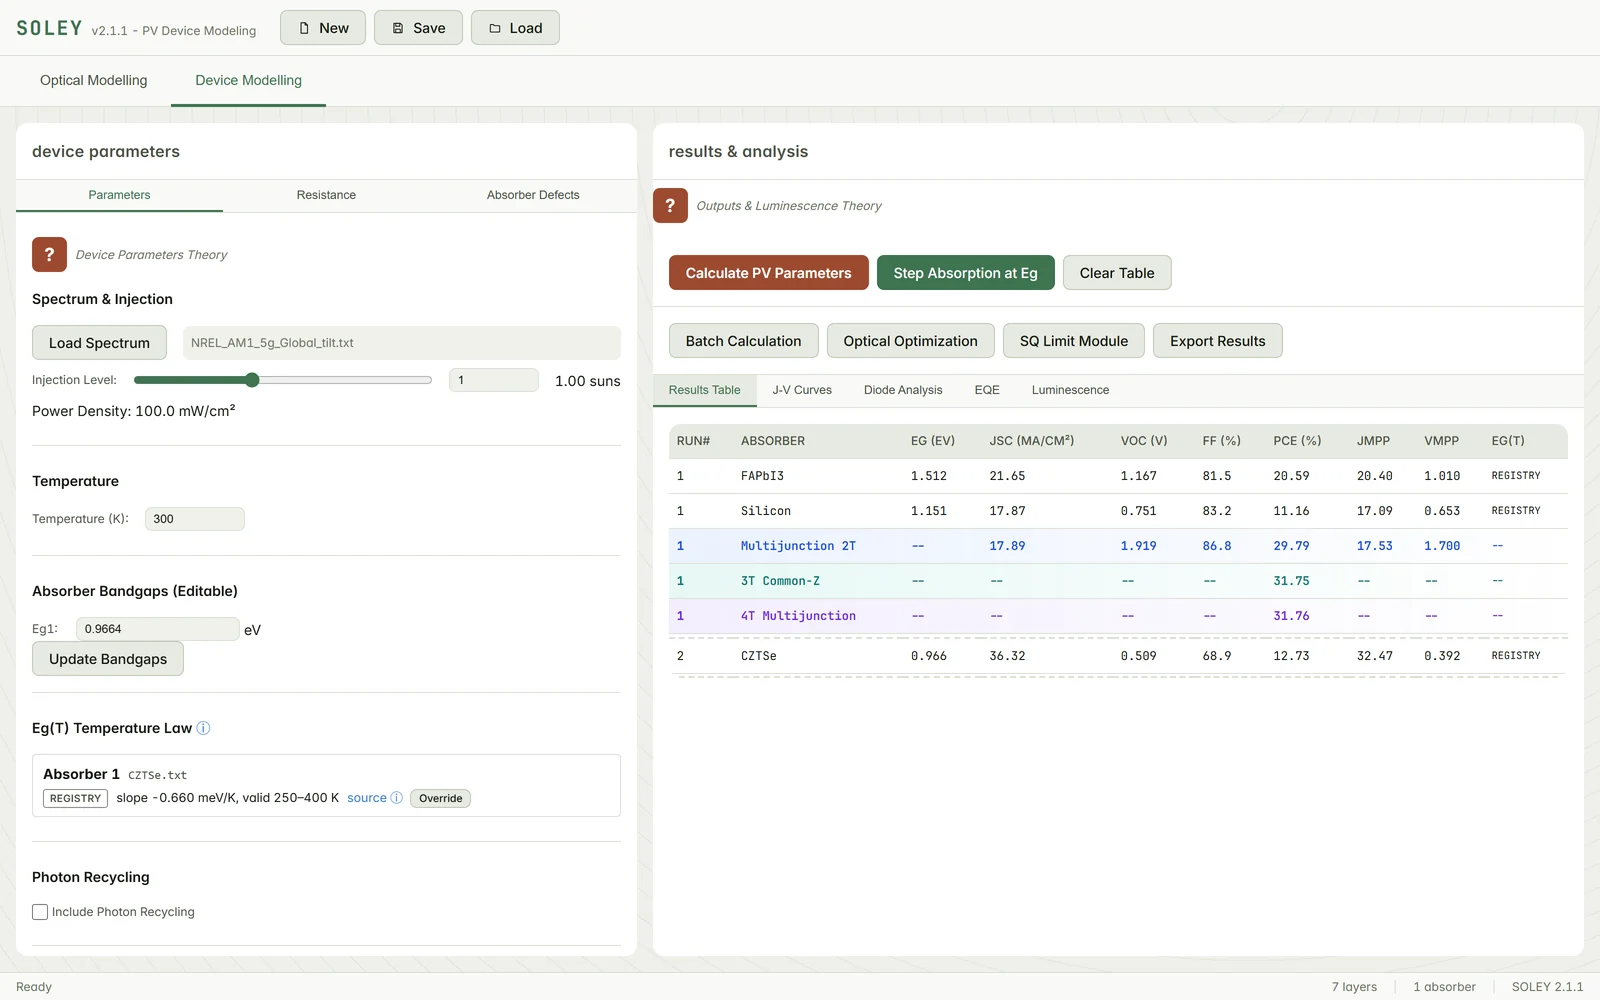Click the REGISTRY badge for Absorber 1
The image size is (1600, 1000).
(75, 798)
